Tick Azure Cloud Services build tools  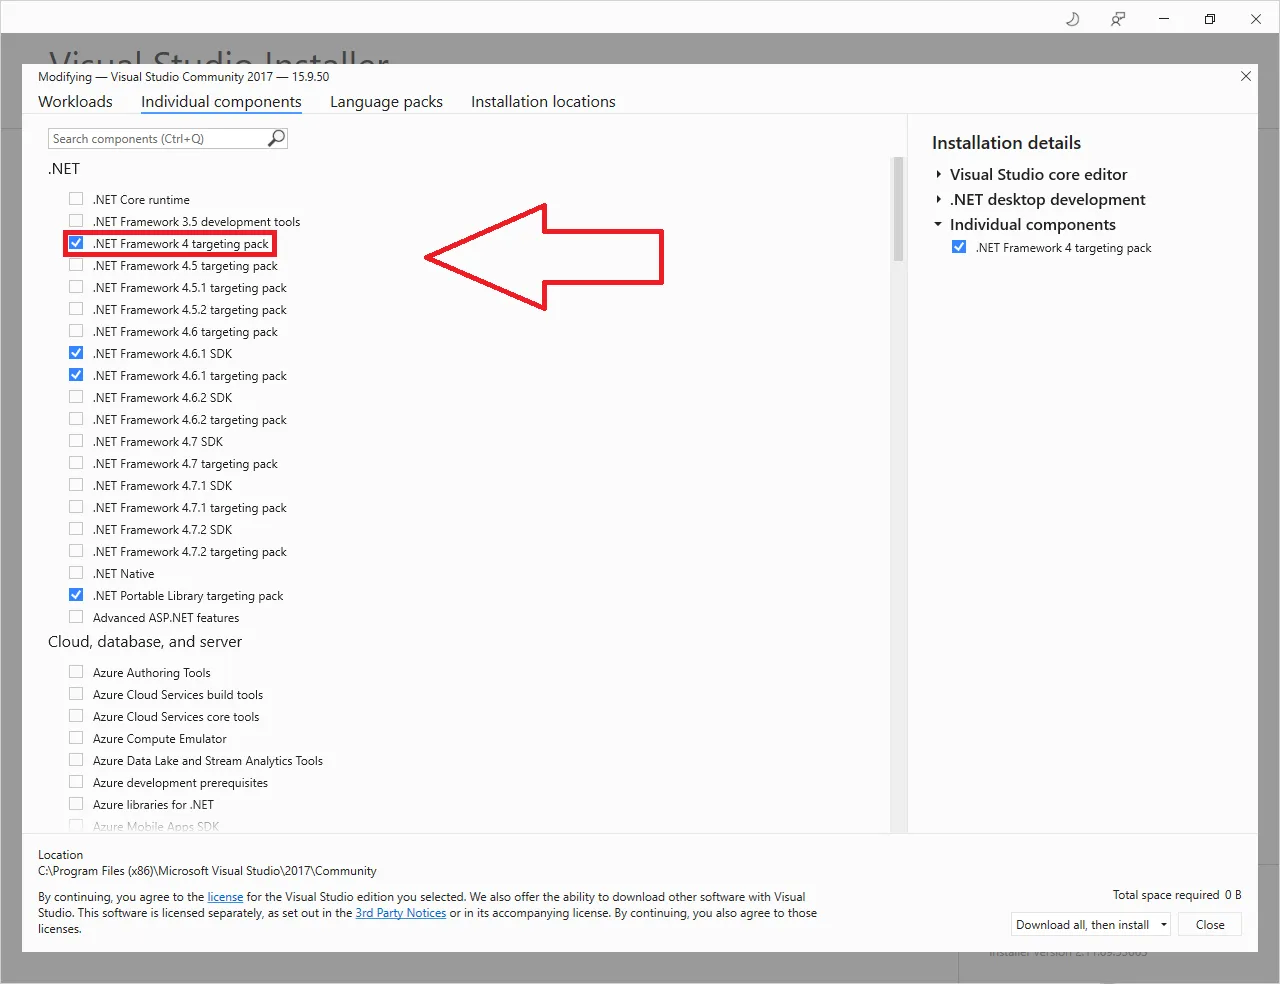click(76, 694)
